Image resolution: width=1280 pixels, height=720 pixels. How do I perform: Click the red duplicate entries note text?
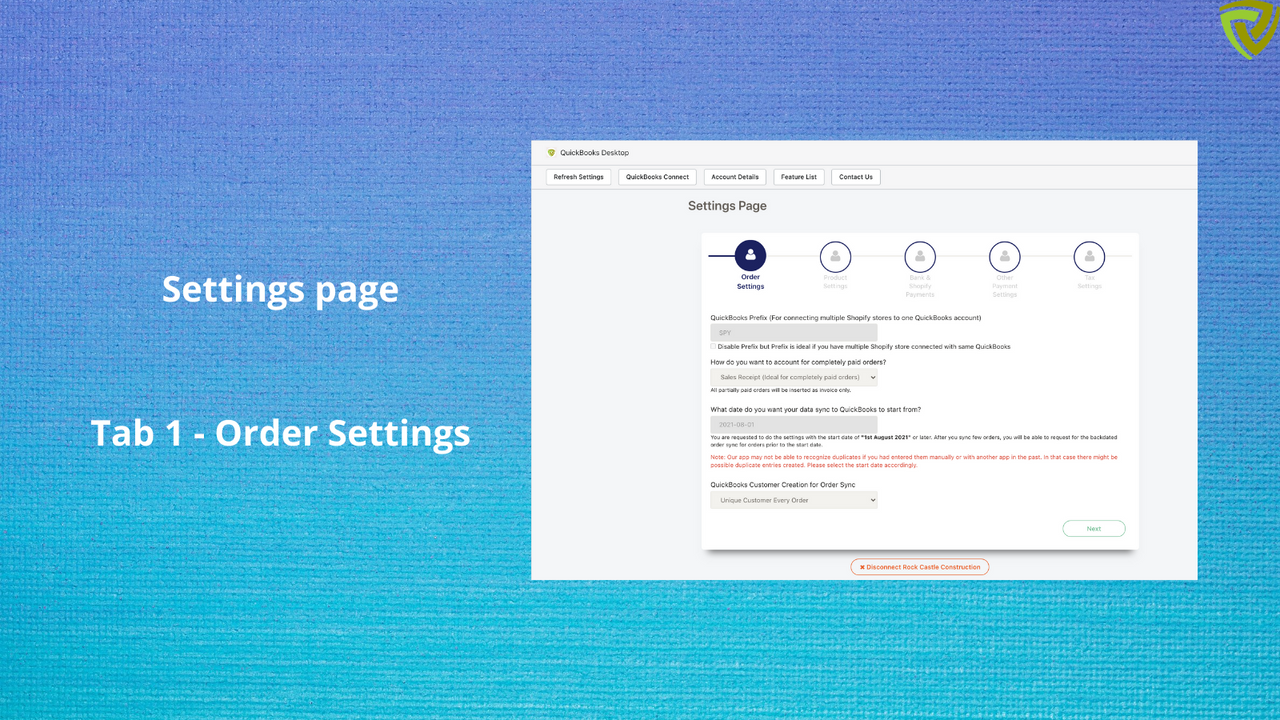[914, 461]
